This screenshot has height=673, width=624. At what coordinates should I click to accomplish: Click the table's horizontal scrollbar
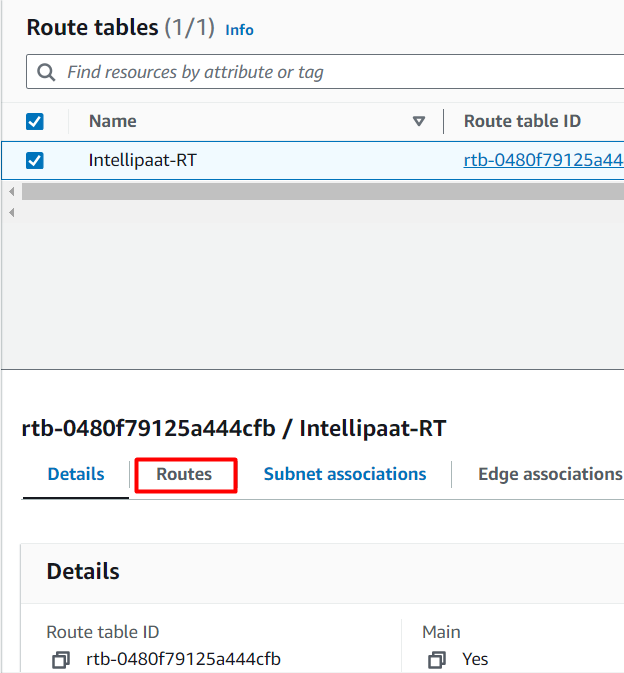(322, 191)
